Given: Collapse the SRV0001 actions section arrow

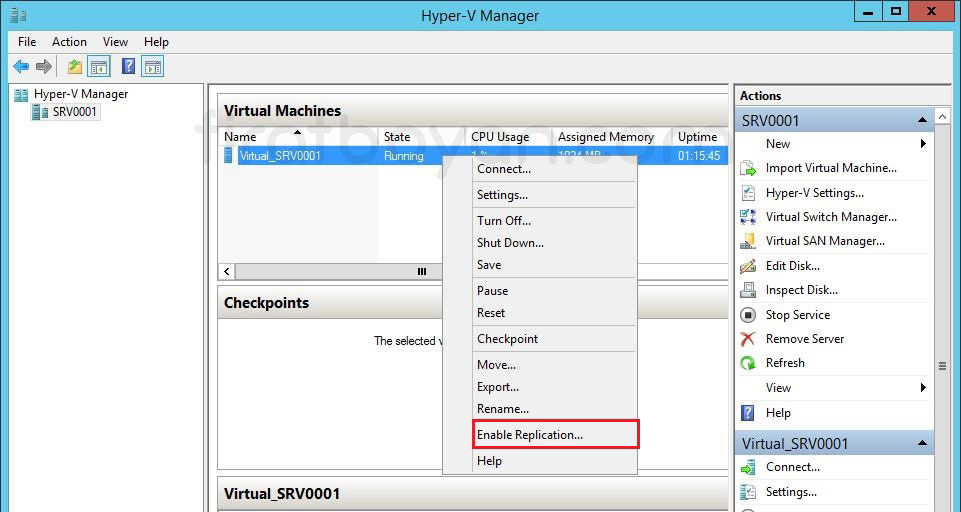Looking at the screenshot, I should (922, 120).
